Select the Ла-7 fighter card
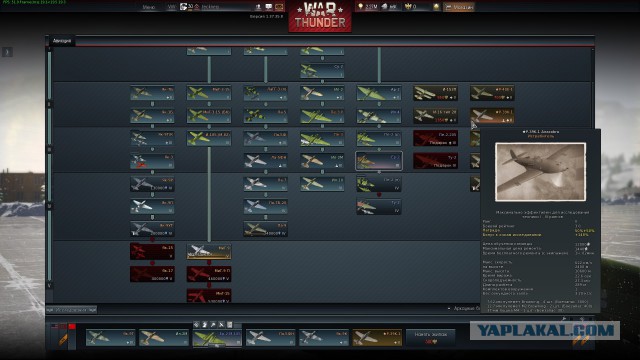Screen dimensions: 640x360 pos(266,184)
